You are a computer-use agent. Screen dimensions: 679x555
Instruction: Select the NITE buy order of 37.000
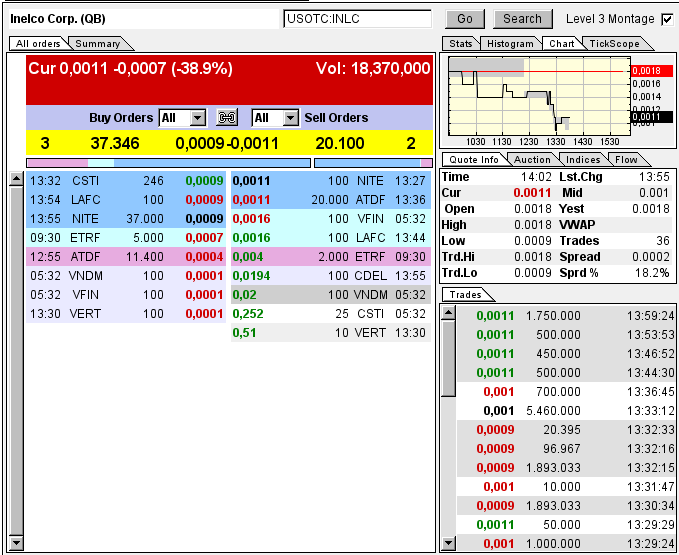[x=126, y=219]
